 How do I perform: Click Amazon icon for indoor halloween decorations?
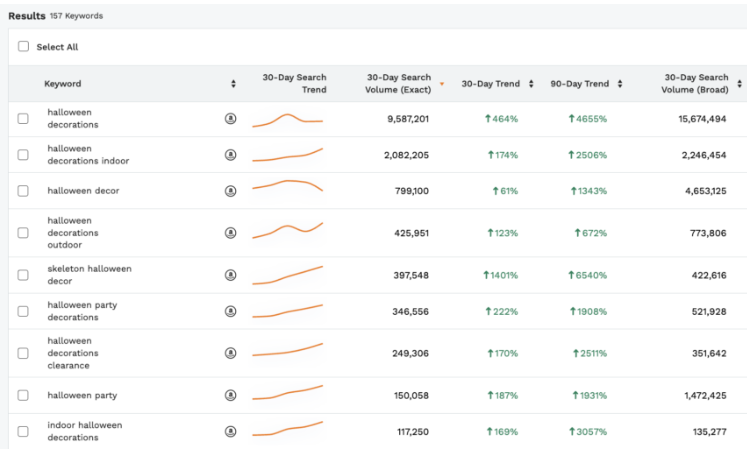click(230, 431)
